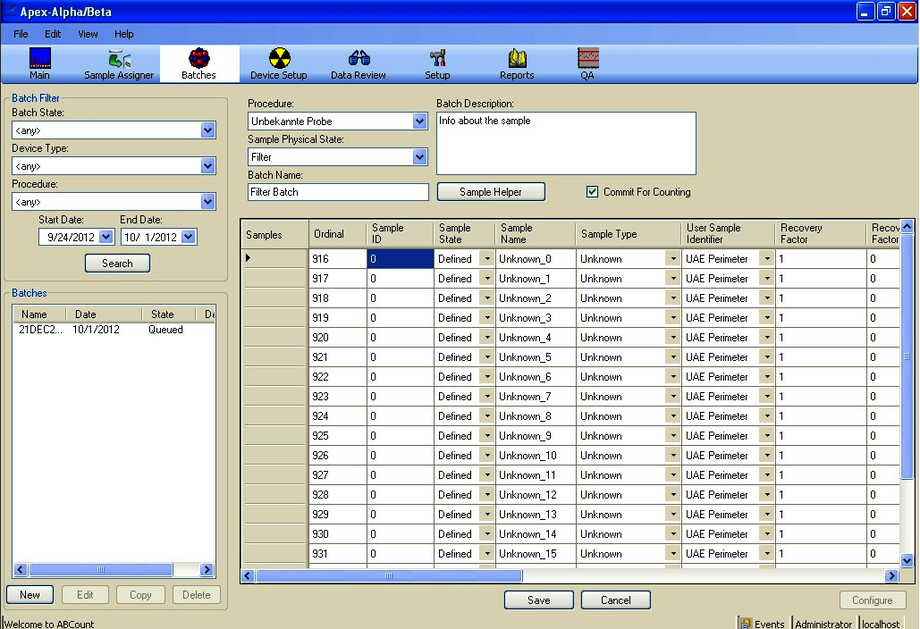Click the Events icon in the status bar
The width and height of the screenshot is (920, 629).
(x=747, y=622)
